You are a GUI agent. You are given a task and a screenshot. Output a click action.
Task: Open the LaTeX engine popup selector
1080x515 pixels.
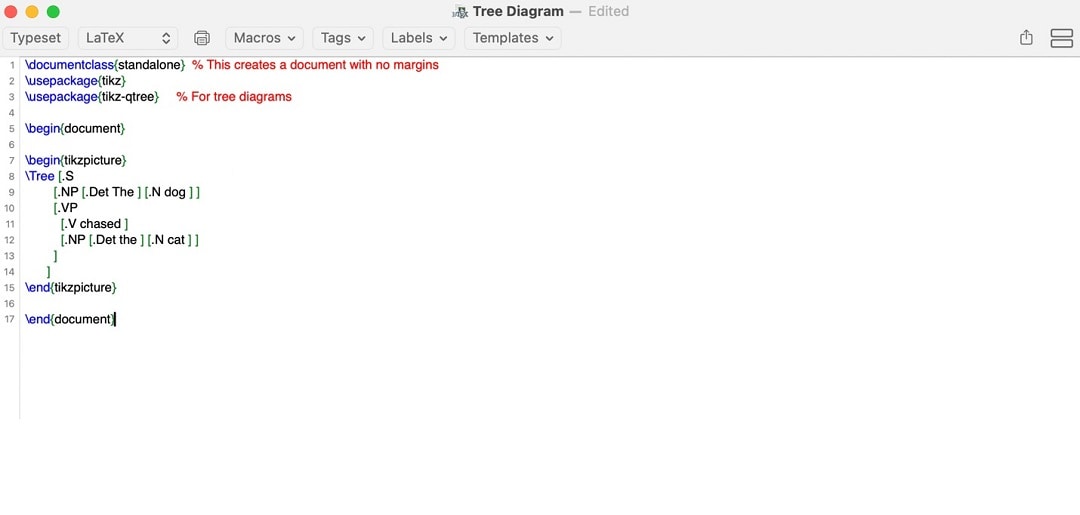(128, 38)
